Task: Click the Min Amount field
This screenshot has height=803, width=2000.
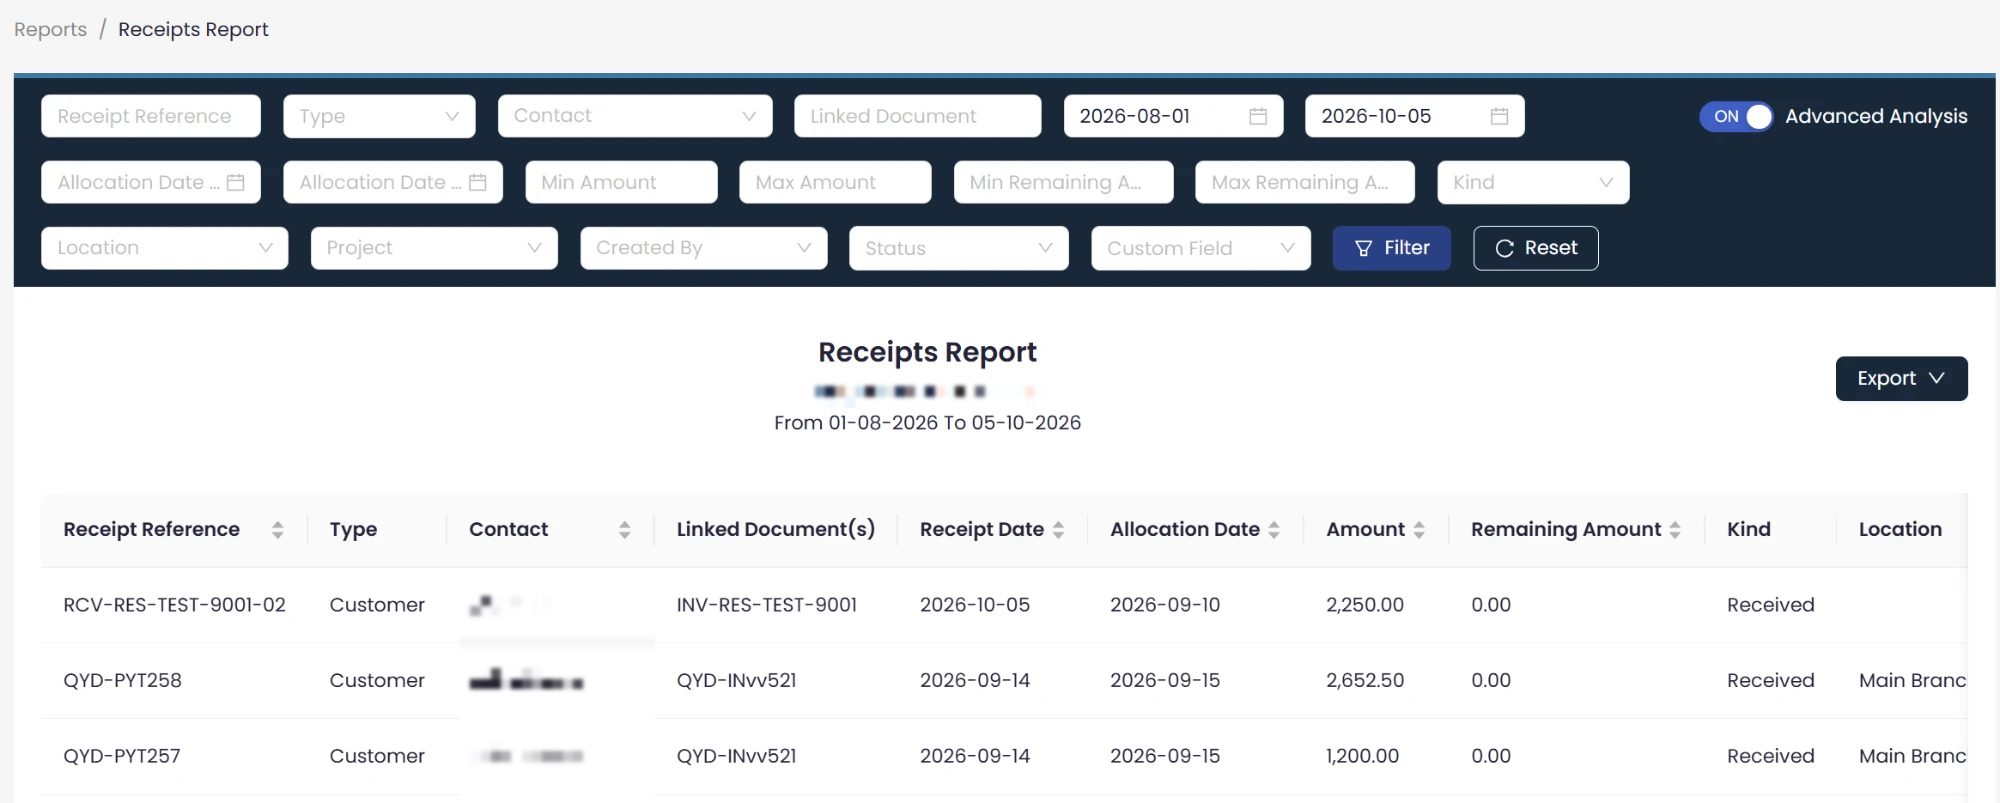Action: [621, 182]
